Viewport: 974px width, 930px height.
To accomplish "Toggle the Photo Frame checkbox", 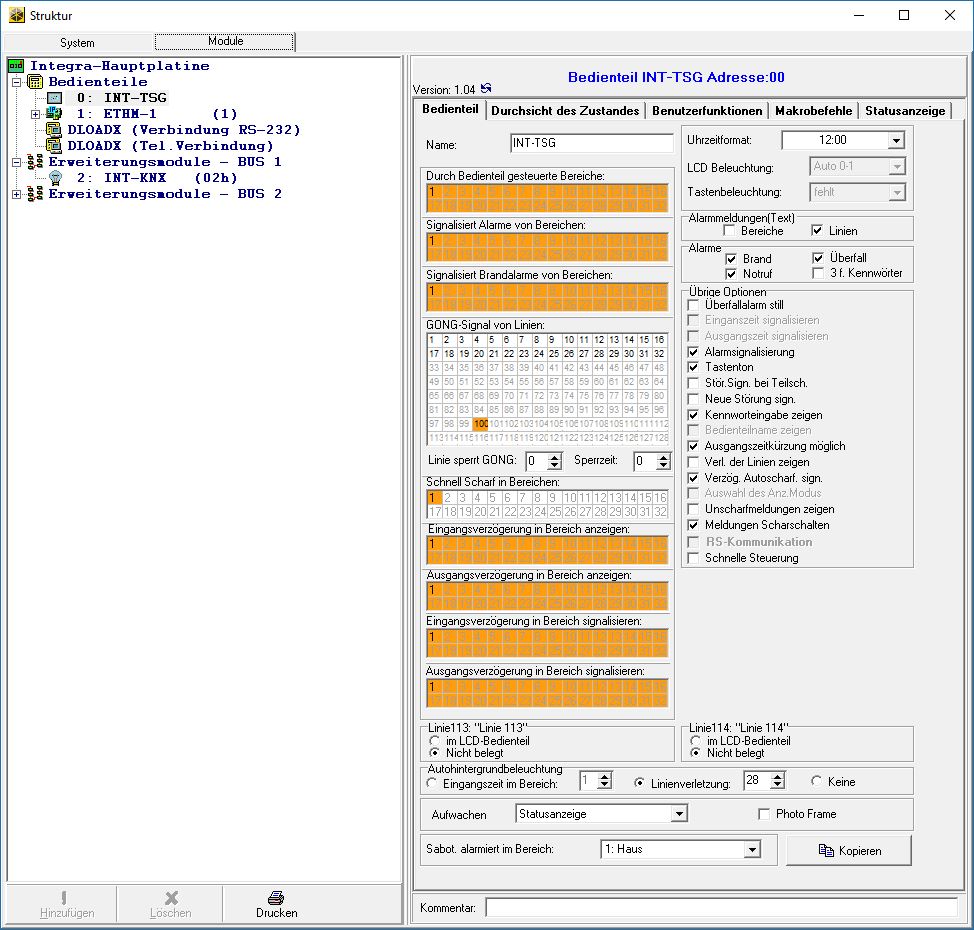I will [765, 814].
